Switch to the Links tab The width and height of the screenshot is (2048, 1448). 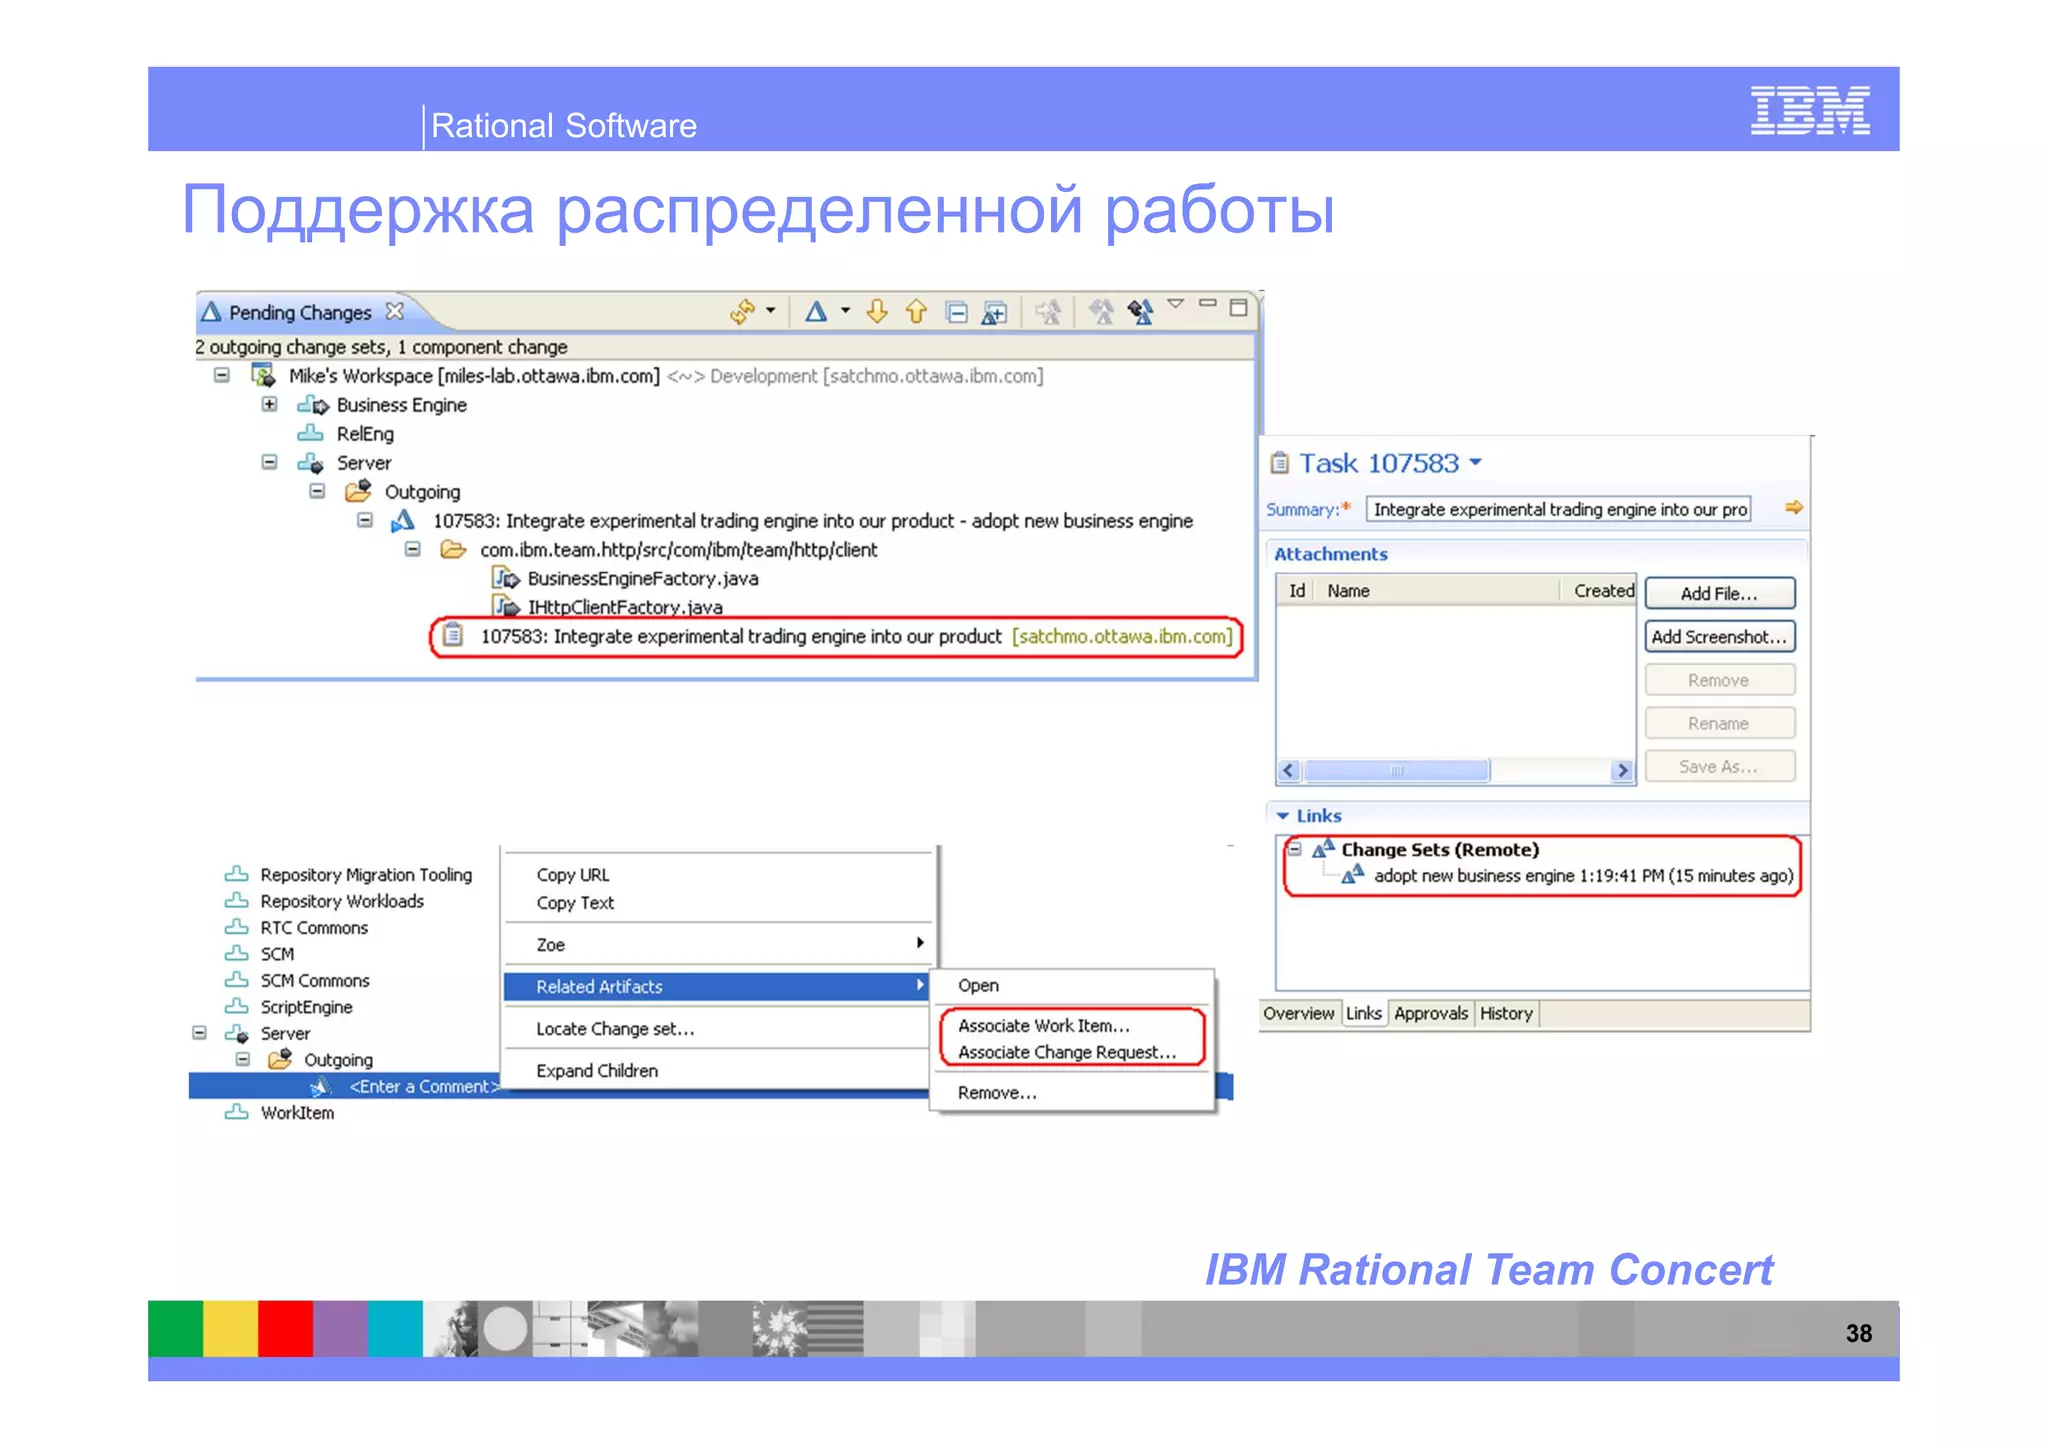pyautogui.click(x=1363, y=1014)
